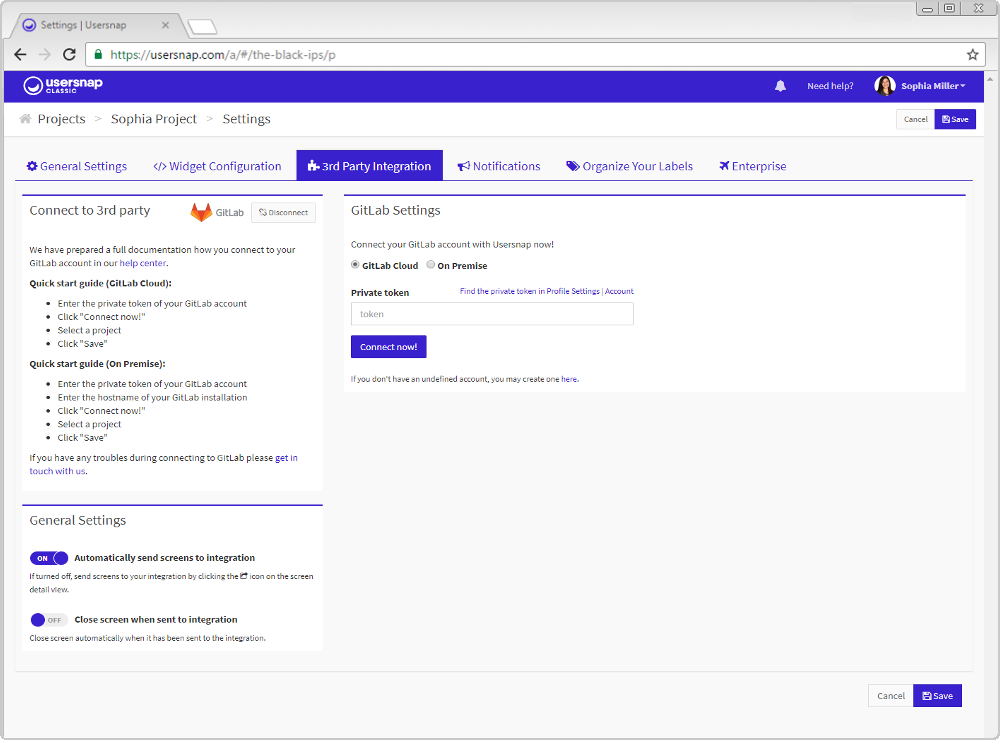Viewport: 1000px width, 740px height.
Task: Click the top Cancel button
Action: (x=915, y=119)
